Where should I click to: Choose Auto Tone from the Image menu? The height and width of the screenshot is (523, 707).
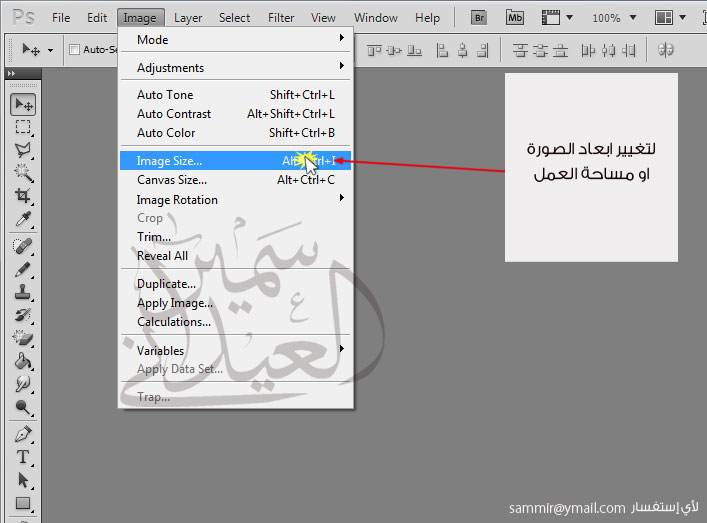point(236,95)
